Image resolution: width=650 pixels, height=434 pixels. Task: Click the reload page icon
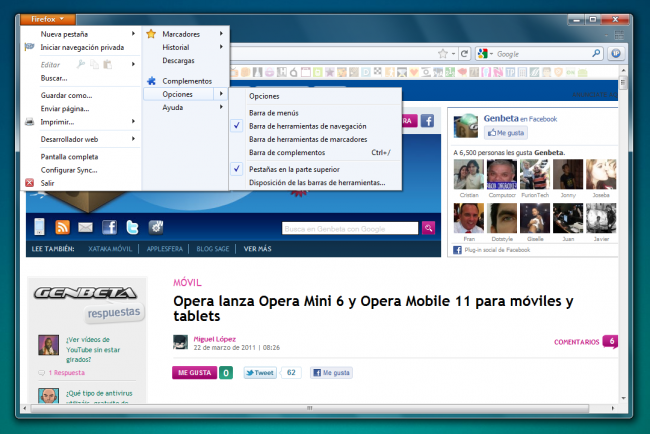(x=464, y=54)
